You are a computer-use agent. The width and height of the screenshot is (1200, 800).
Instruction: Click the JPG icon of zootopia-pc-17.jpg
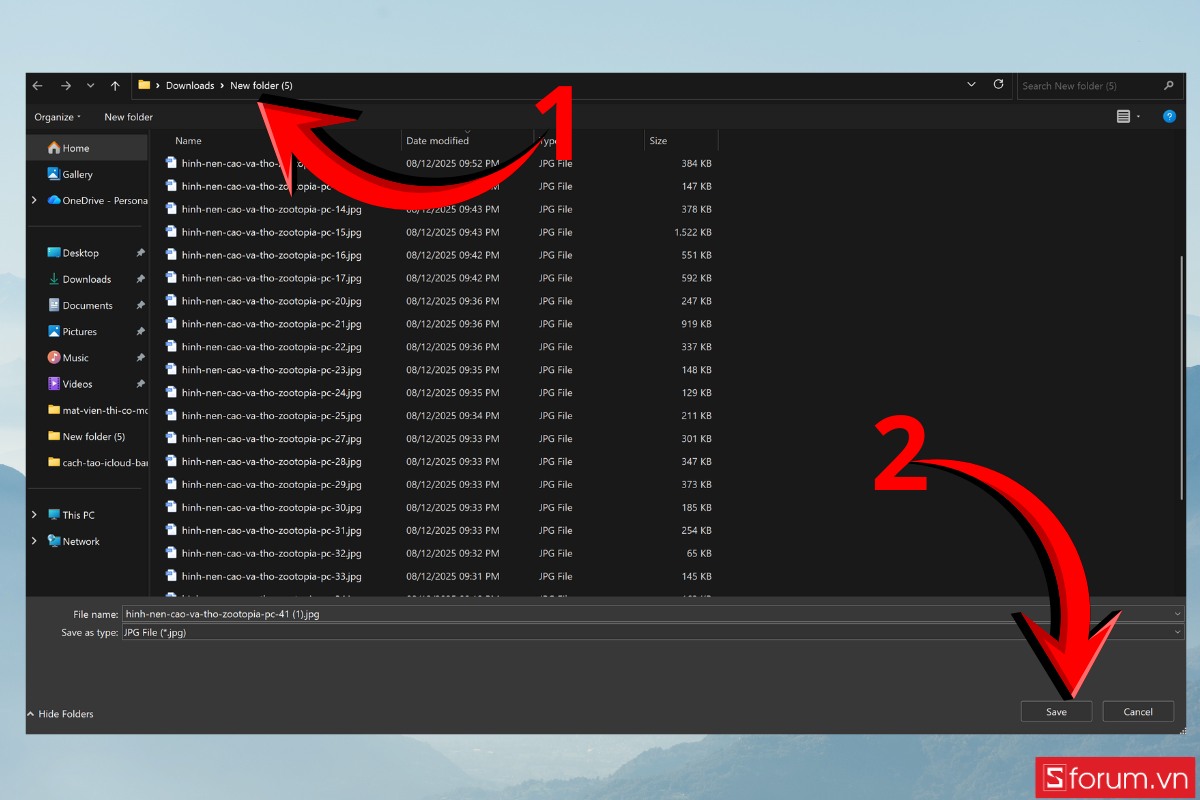[x=171, y=278]
